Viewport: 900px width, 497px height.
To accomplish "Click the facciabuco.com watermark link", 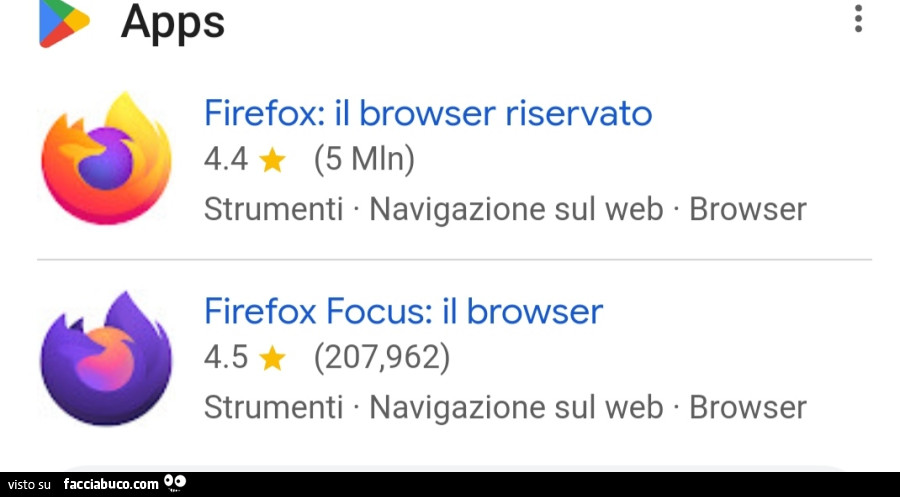I will click(110, 485).
